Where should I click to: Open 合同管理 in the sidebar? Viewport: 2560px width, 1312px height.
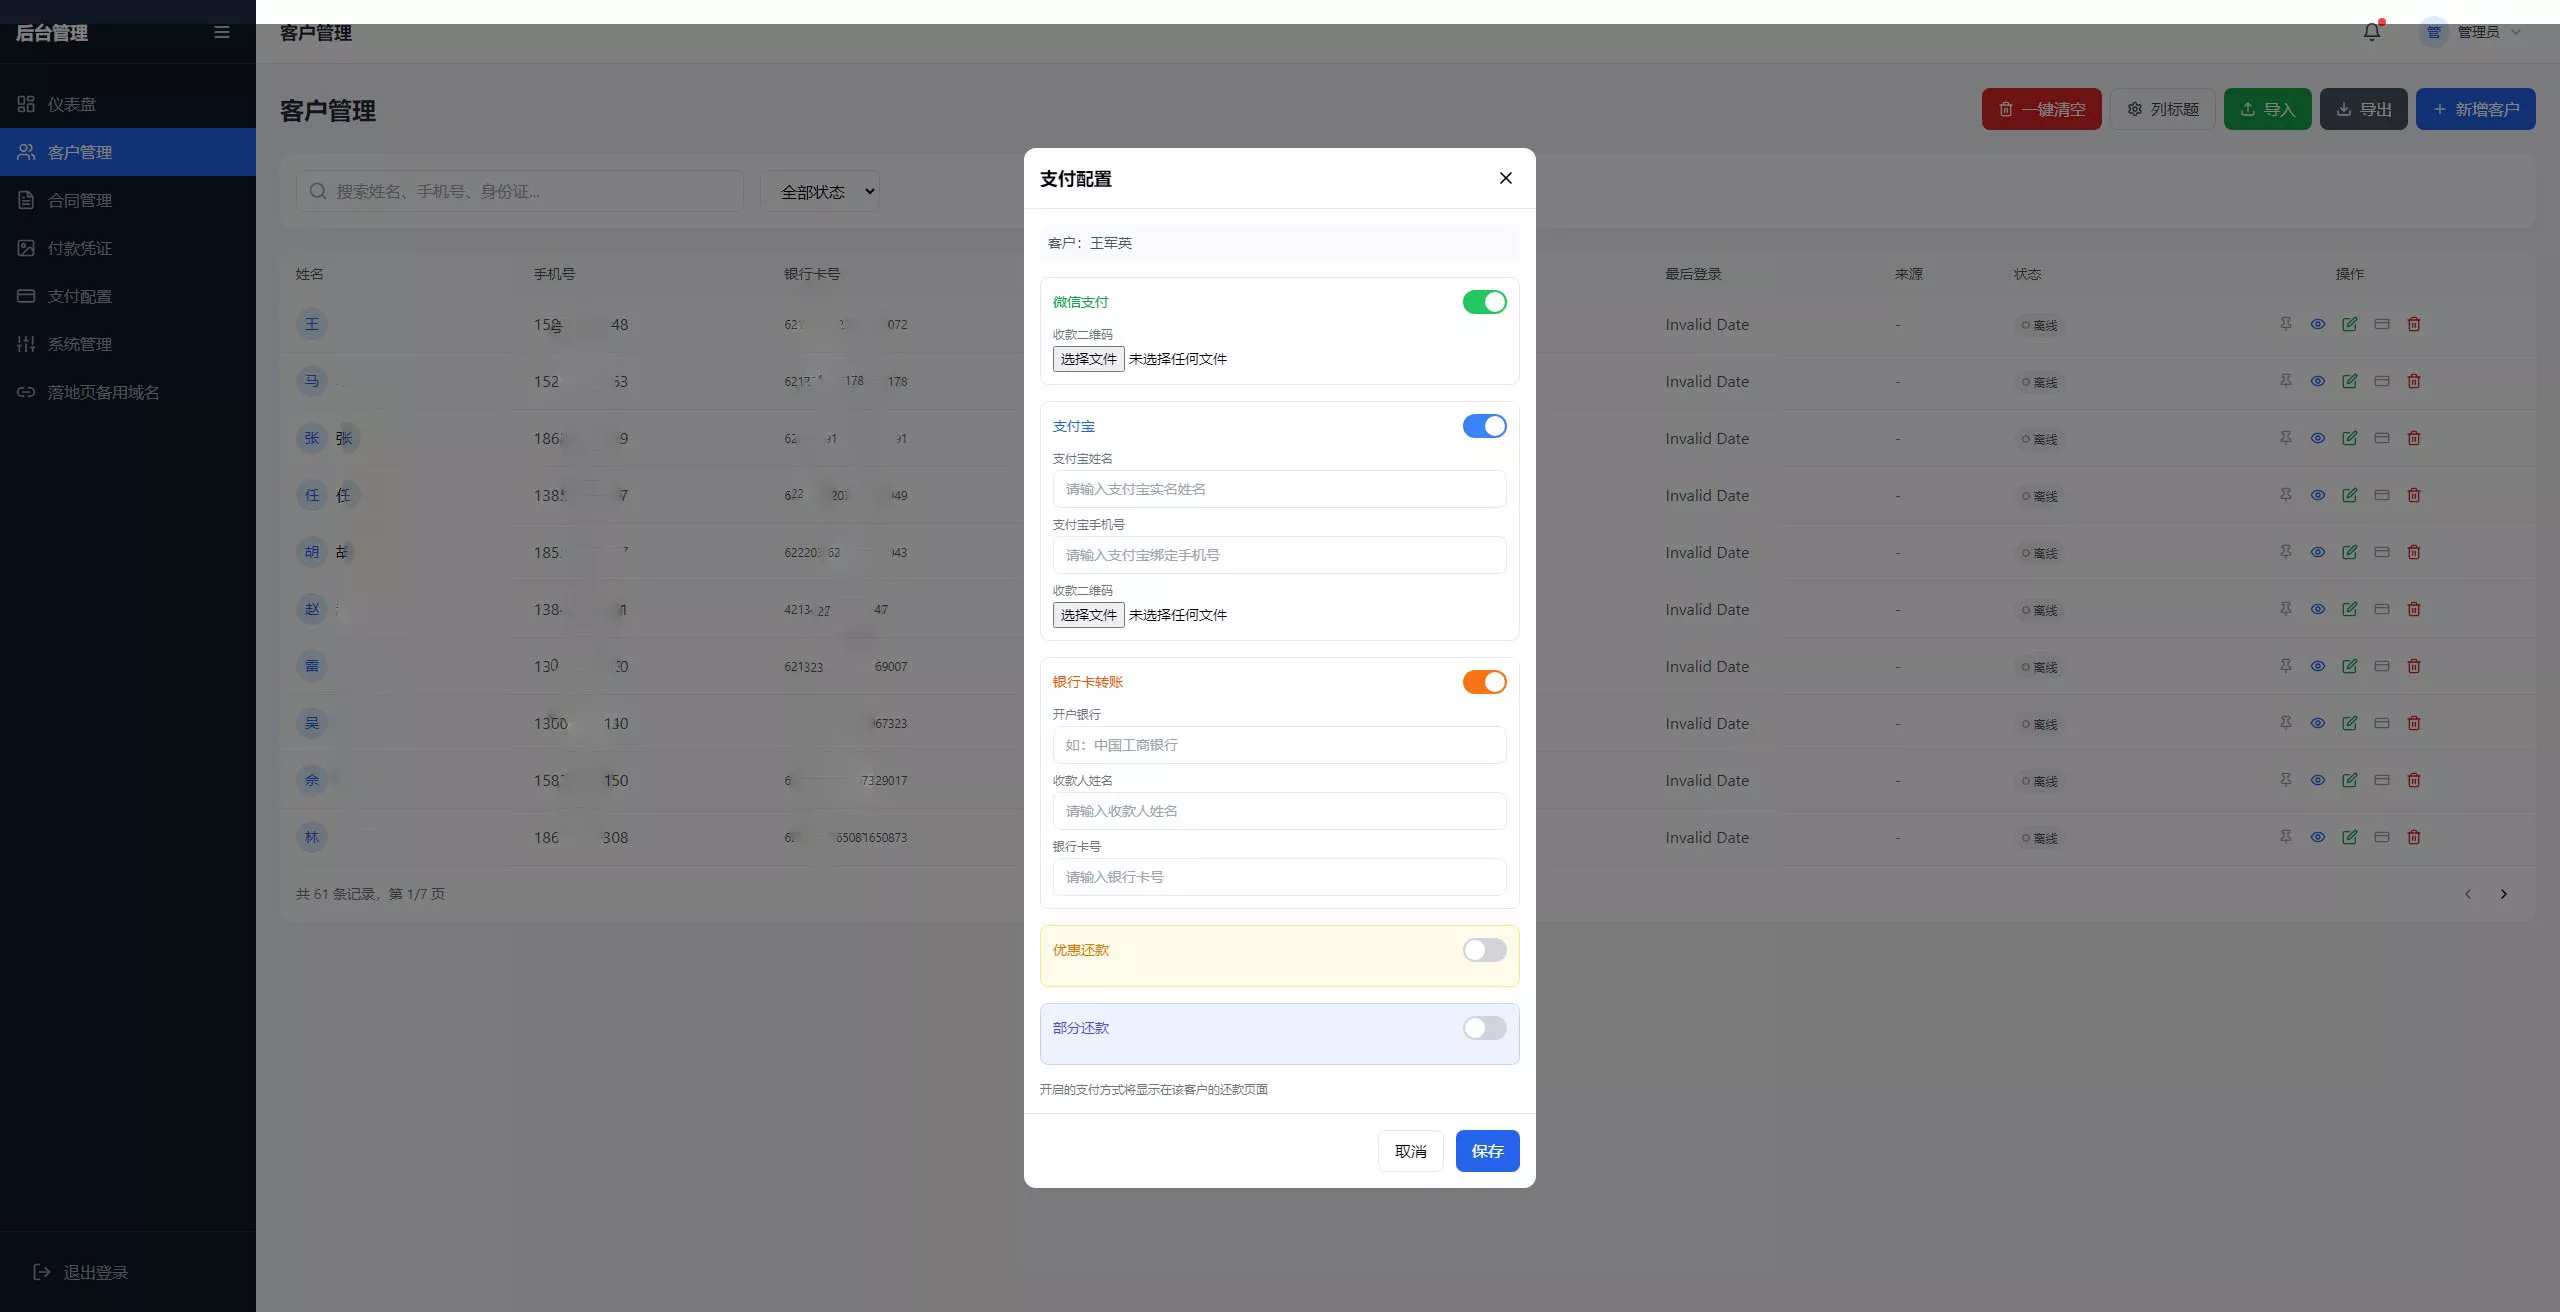tap(80, 200)
